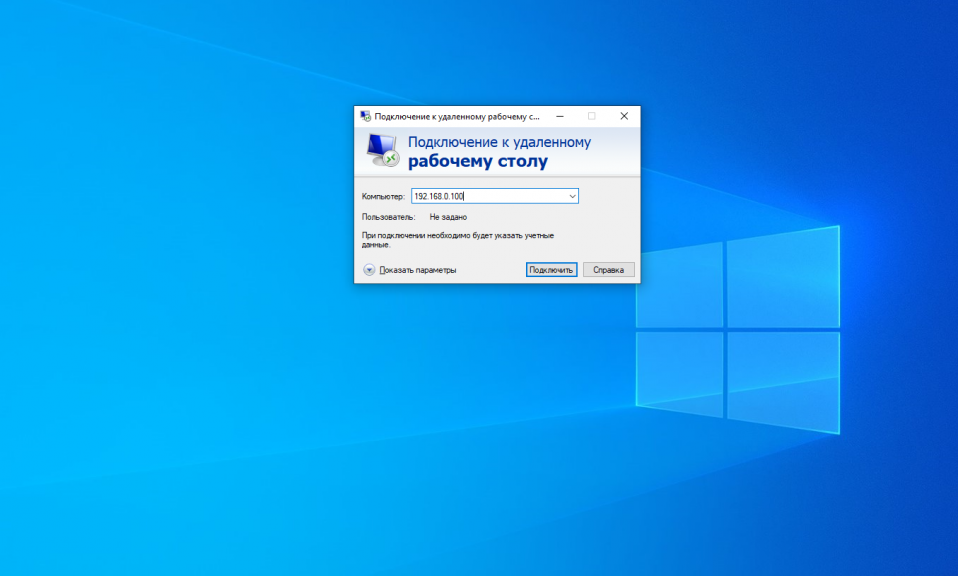The image size is (958, 576).
Task: Click the Не задано user value
Action: pyautogui.click(x=448, y=217)
